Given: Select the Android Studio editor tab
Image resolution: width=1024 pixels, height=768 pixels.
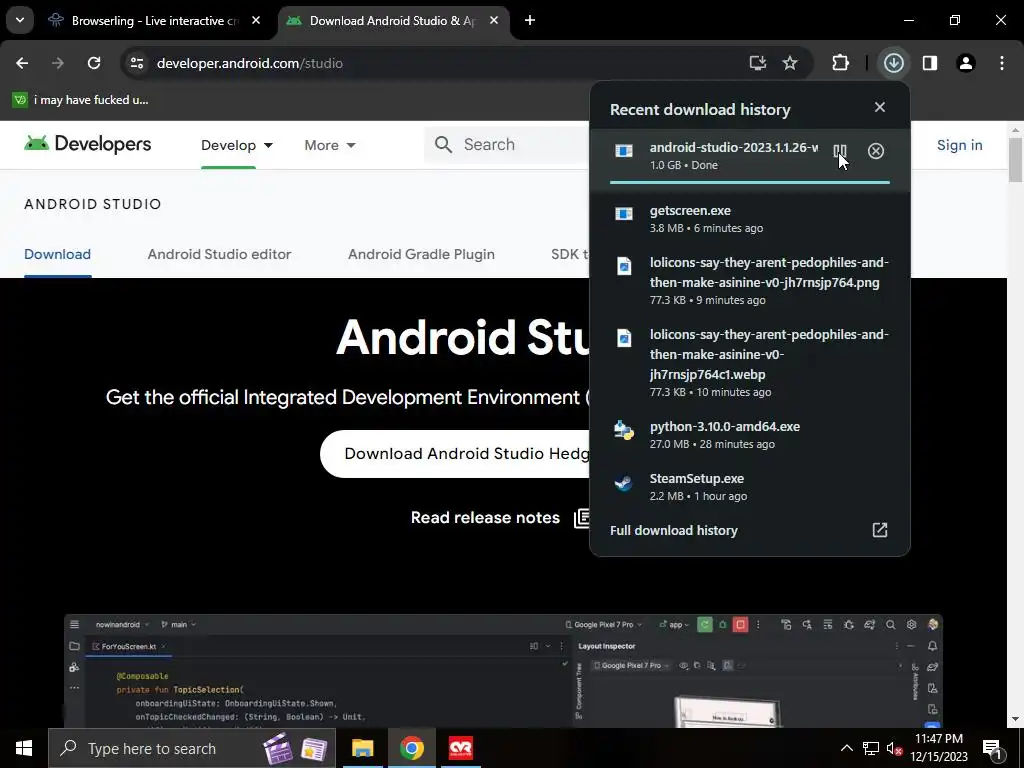Looking at the screenshot, I should [219, 254].
